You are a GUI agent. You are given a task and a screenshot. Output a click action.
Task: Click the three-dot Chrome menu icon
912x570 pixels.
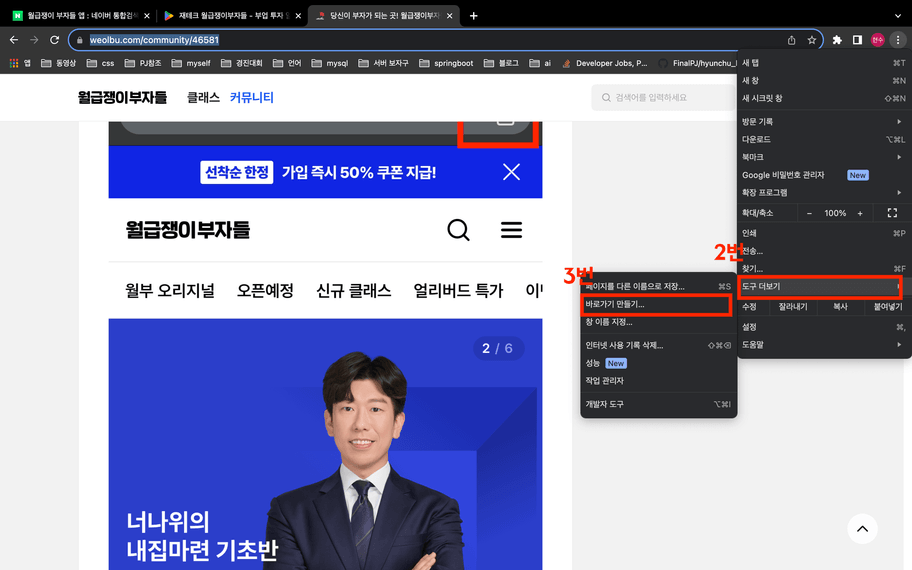click(897, 40)
